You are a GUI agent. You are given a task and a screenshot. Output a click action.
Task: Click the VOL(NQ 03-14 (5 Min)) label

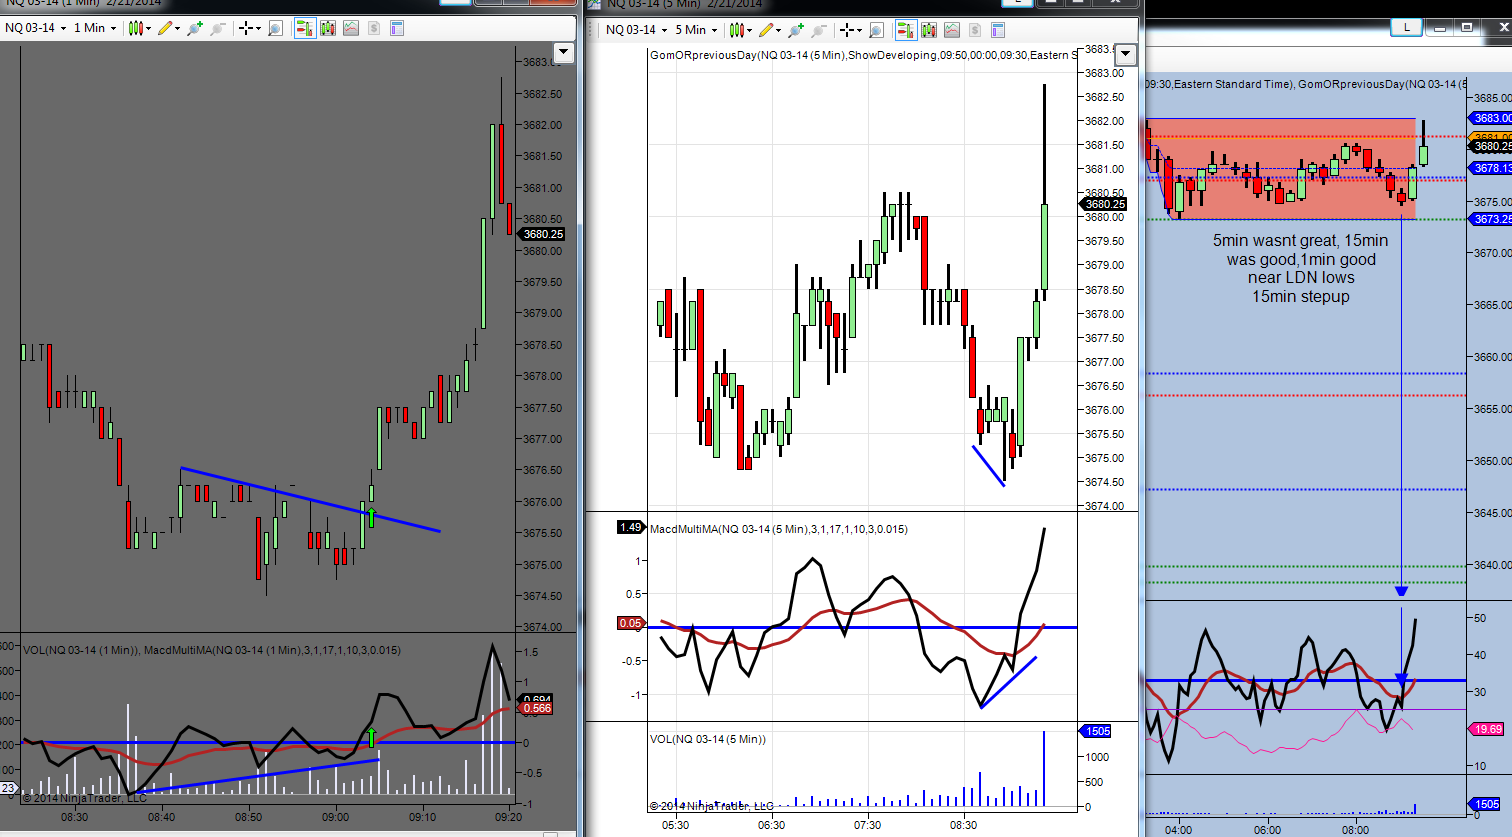pos(708,739)
